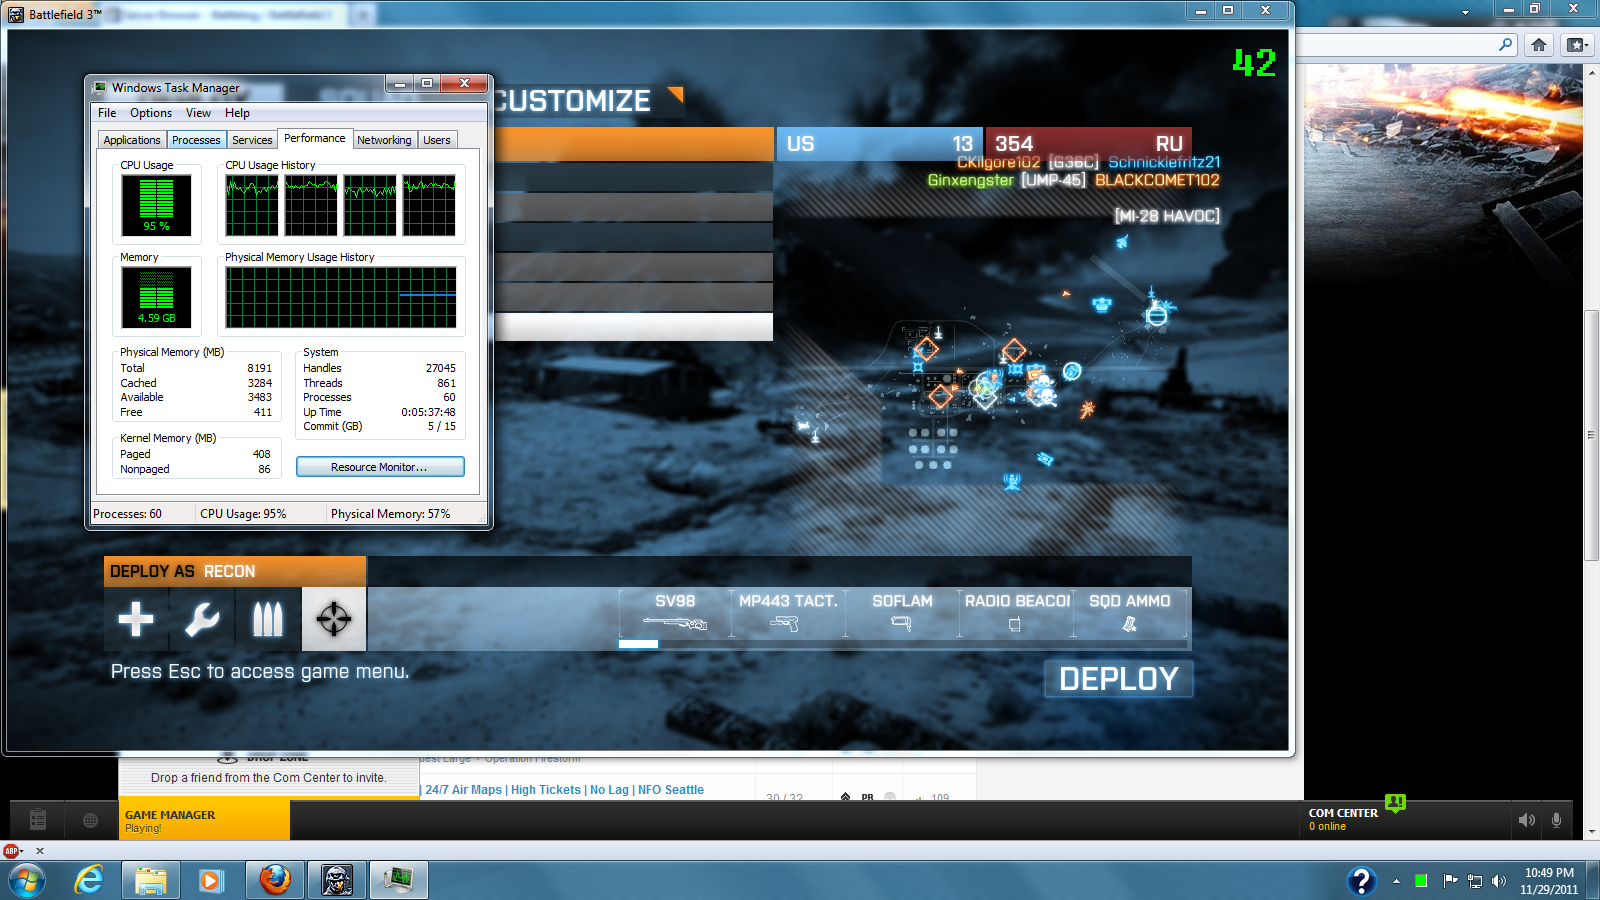Open Resource Monitor from Task Manager
This screenshot has height=900, width=1600.
pos(380,467)
